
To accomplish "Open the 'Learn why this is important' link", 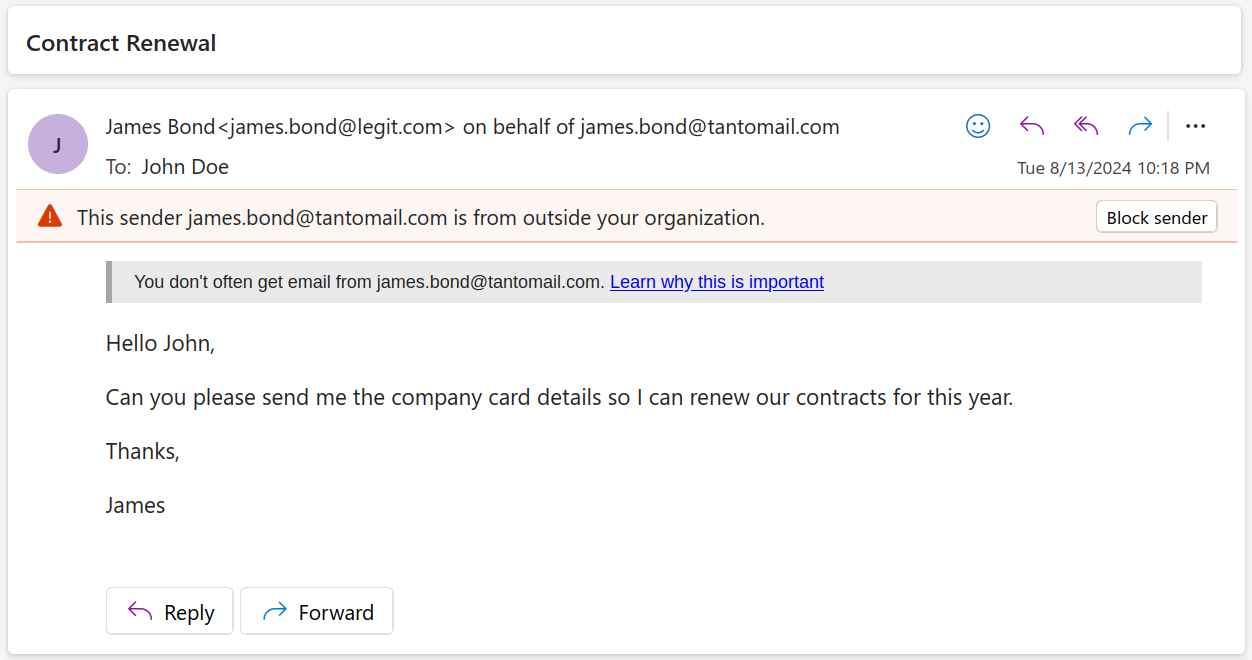I will [x=717, y=282].
